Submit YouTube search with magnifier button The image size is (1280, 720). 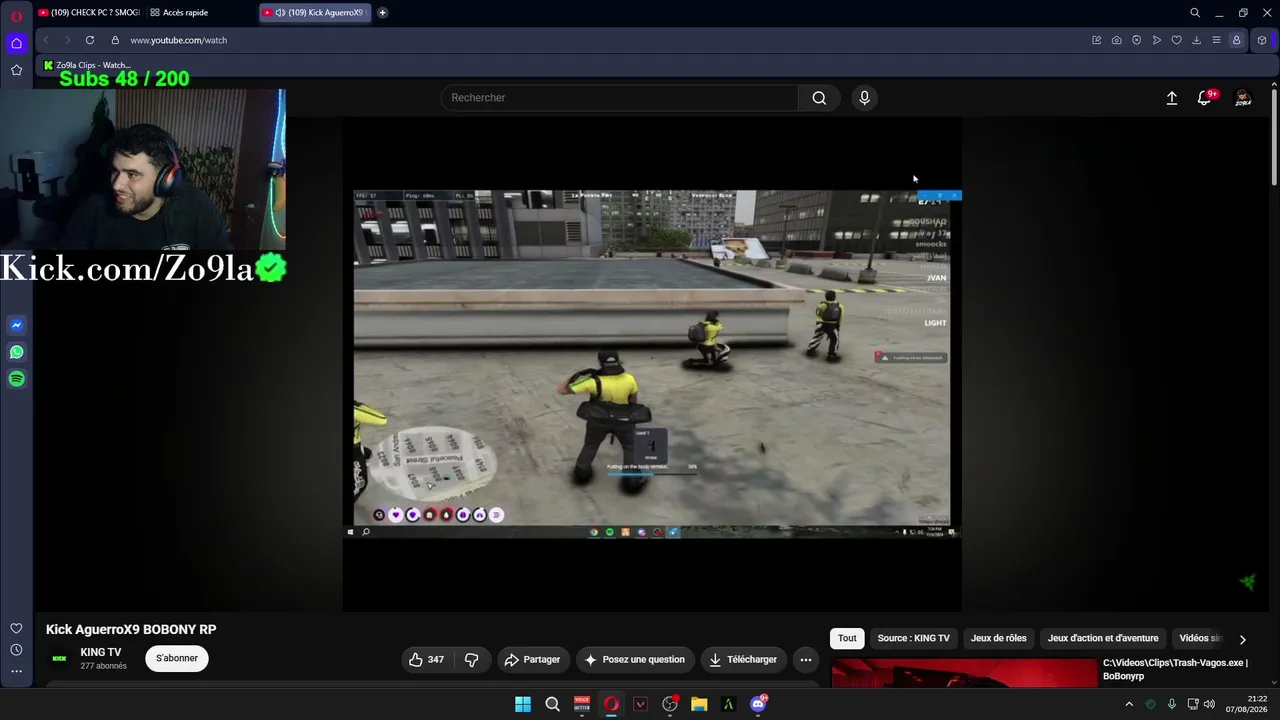point(819,98)
